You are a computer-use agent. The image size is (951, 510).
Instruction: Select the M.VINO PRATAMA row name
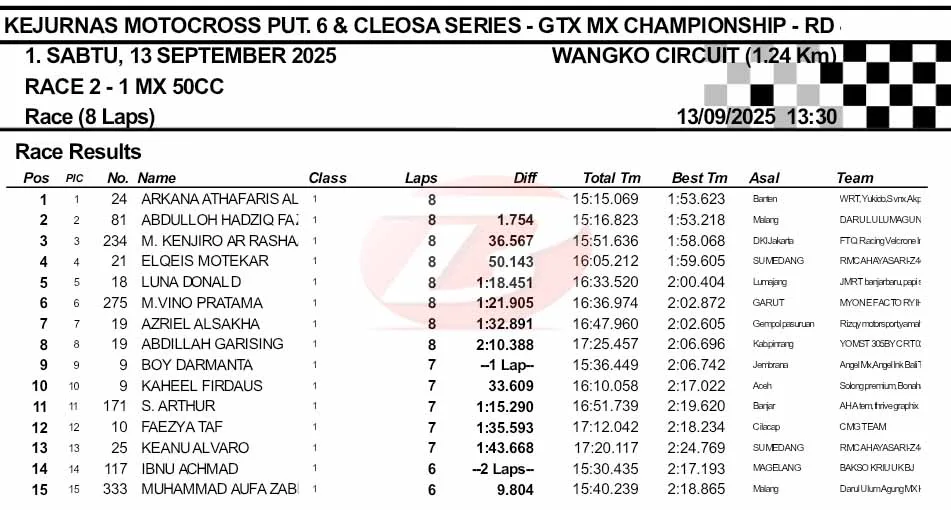tap(202, 303)
